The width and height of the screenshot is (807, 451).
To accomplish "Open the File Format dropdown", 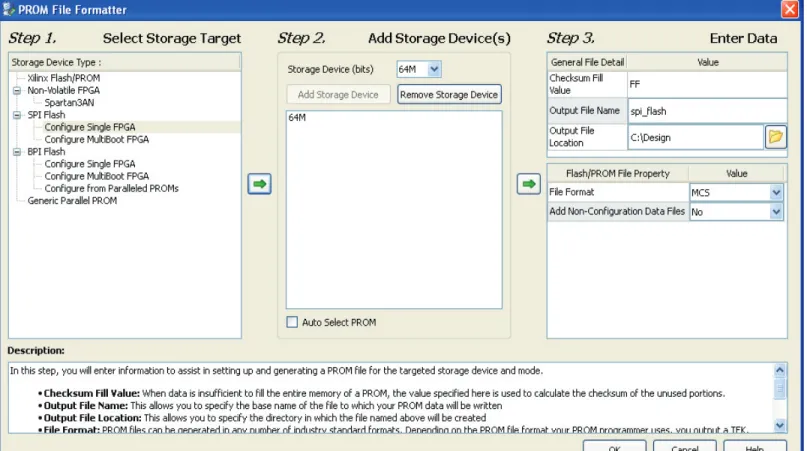I will click(x=776, y=193).
